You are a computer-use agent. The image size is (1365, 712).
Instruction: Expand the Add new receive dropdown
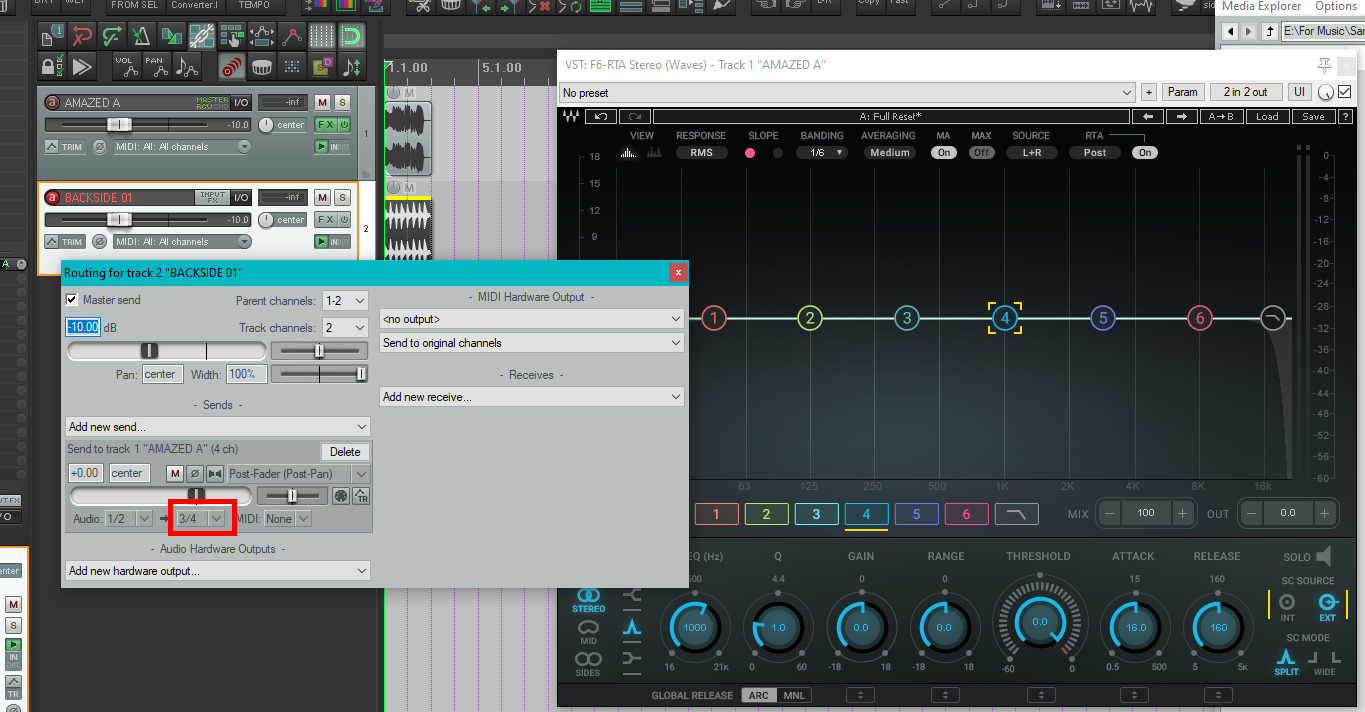532,397
